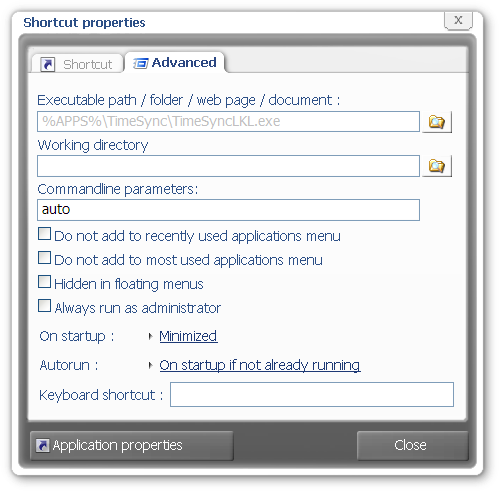Check 'Do not add to recently used applications menu'

click(x=44, y=234)
